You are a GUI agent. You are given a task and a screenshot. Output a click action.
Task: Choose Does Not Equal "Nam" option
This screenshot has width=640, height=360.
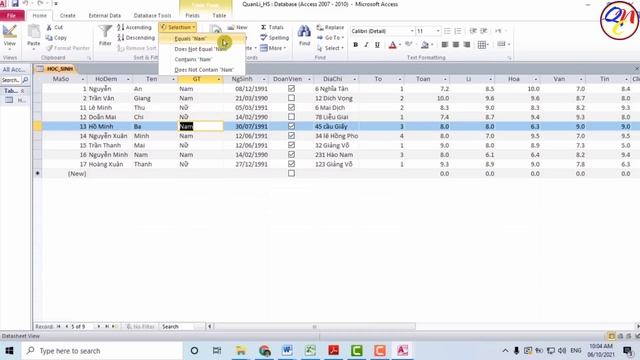202,49
